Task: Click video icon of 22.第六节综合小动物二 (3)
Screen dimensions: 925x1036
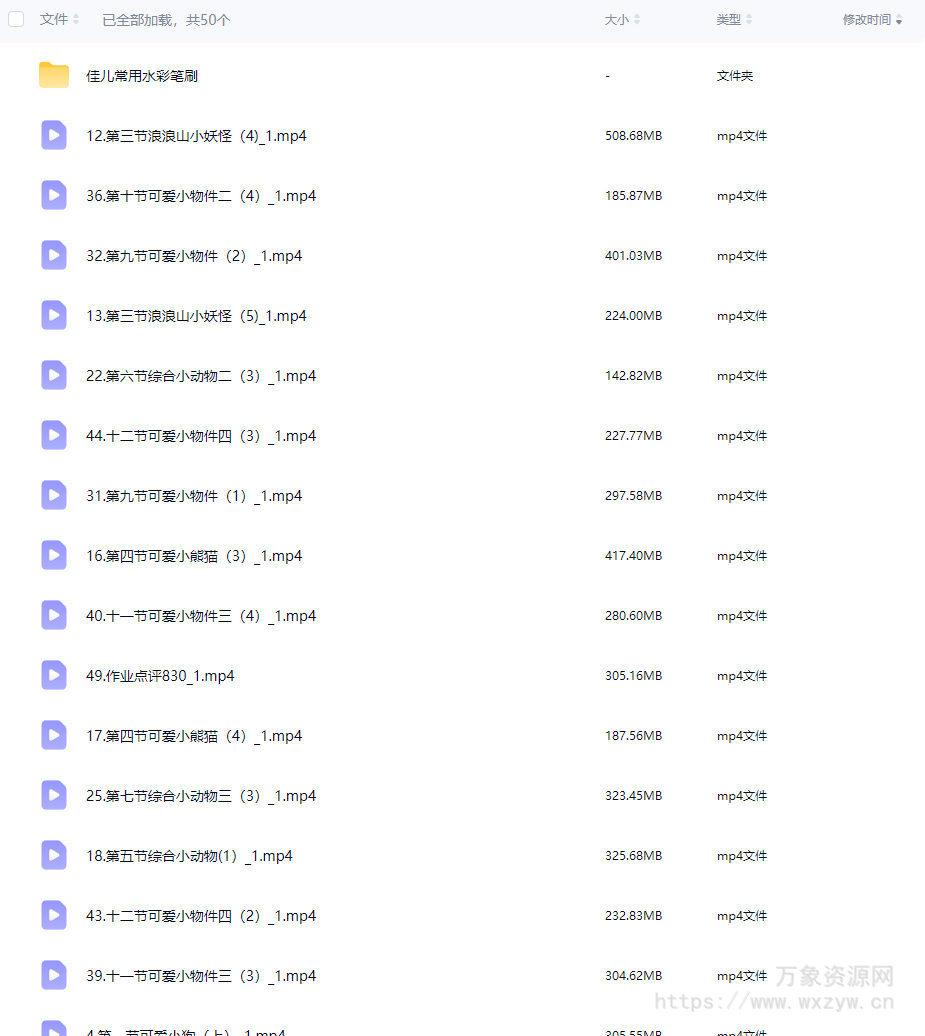Action: [x=54, y=376]
